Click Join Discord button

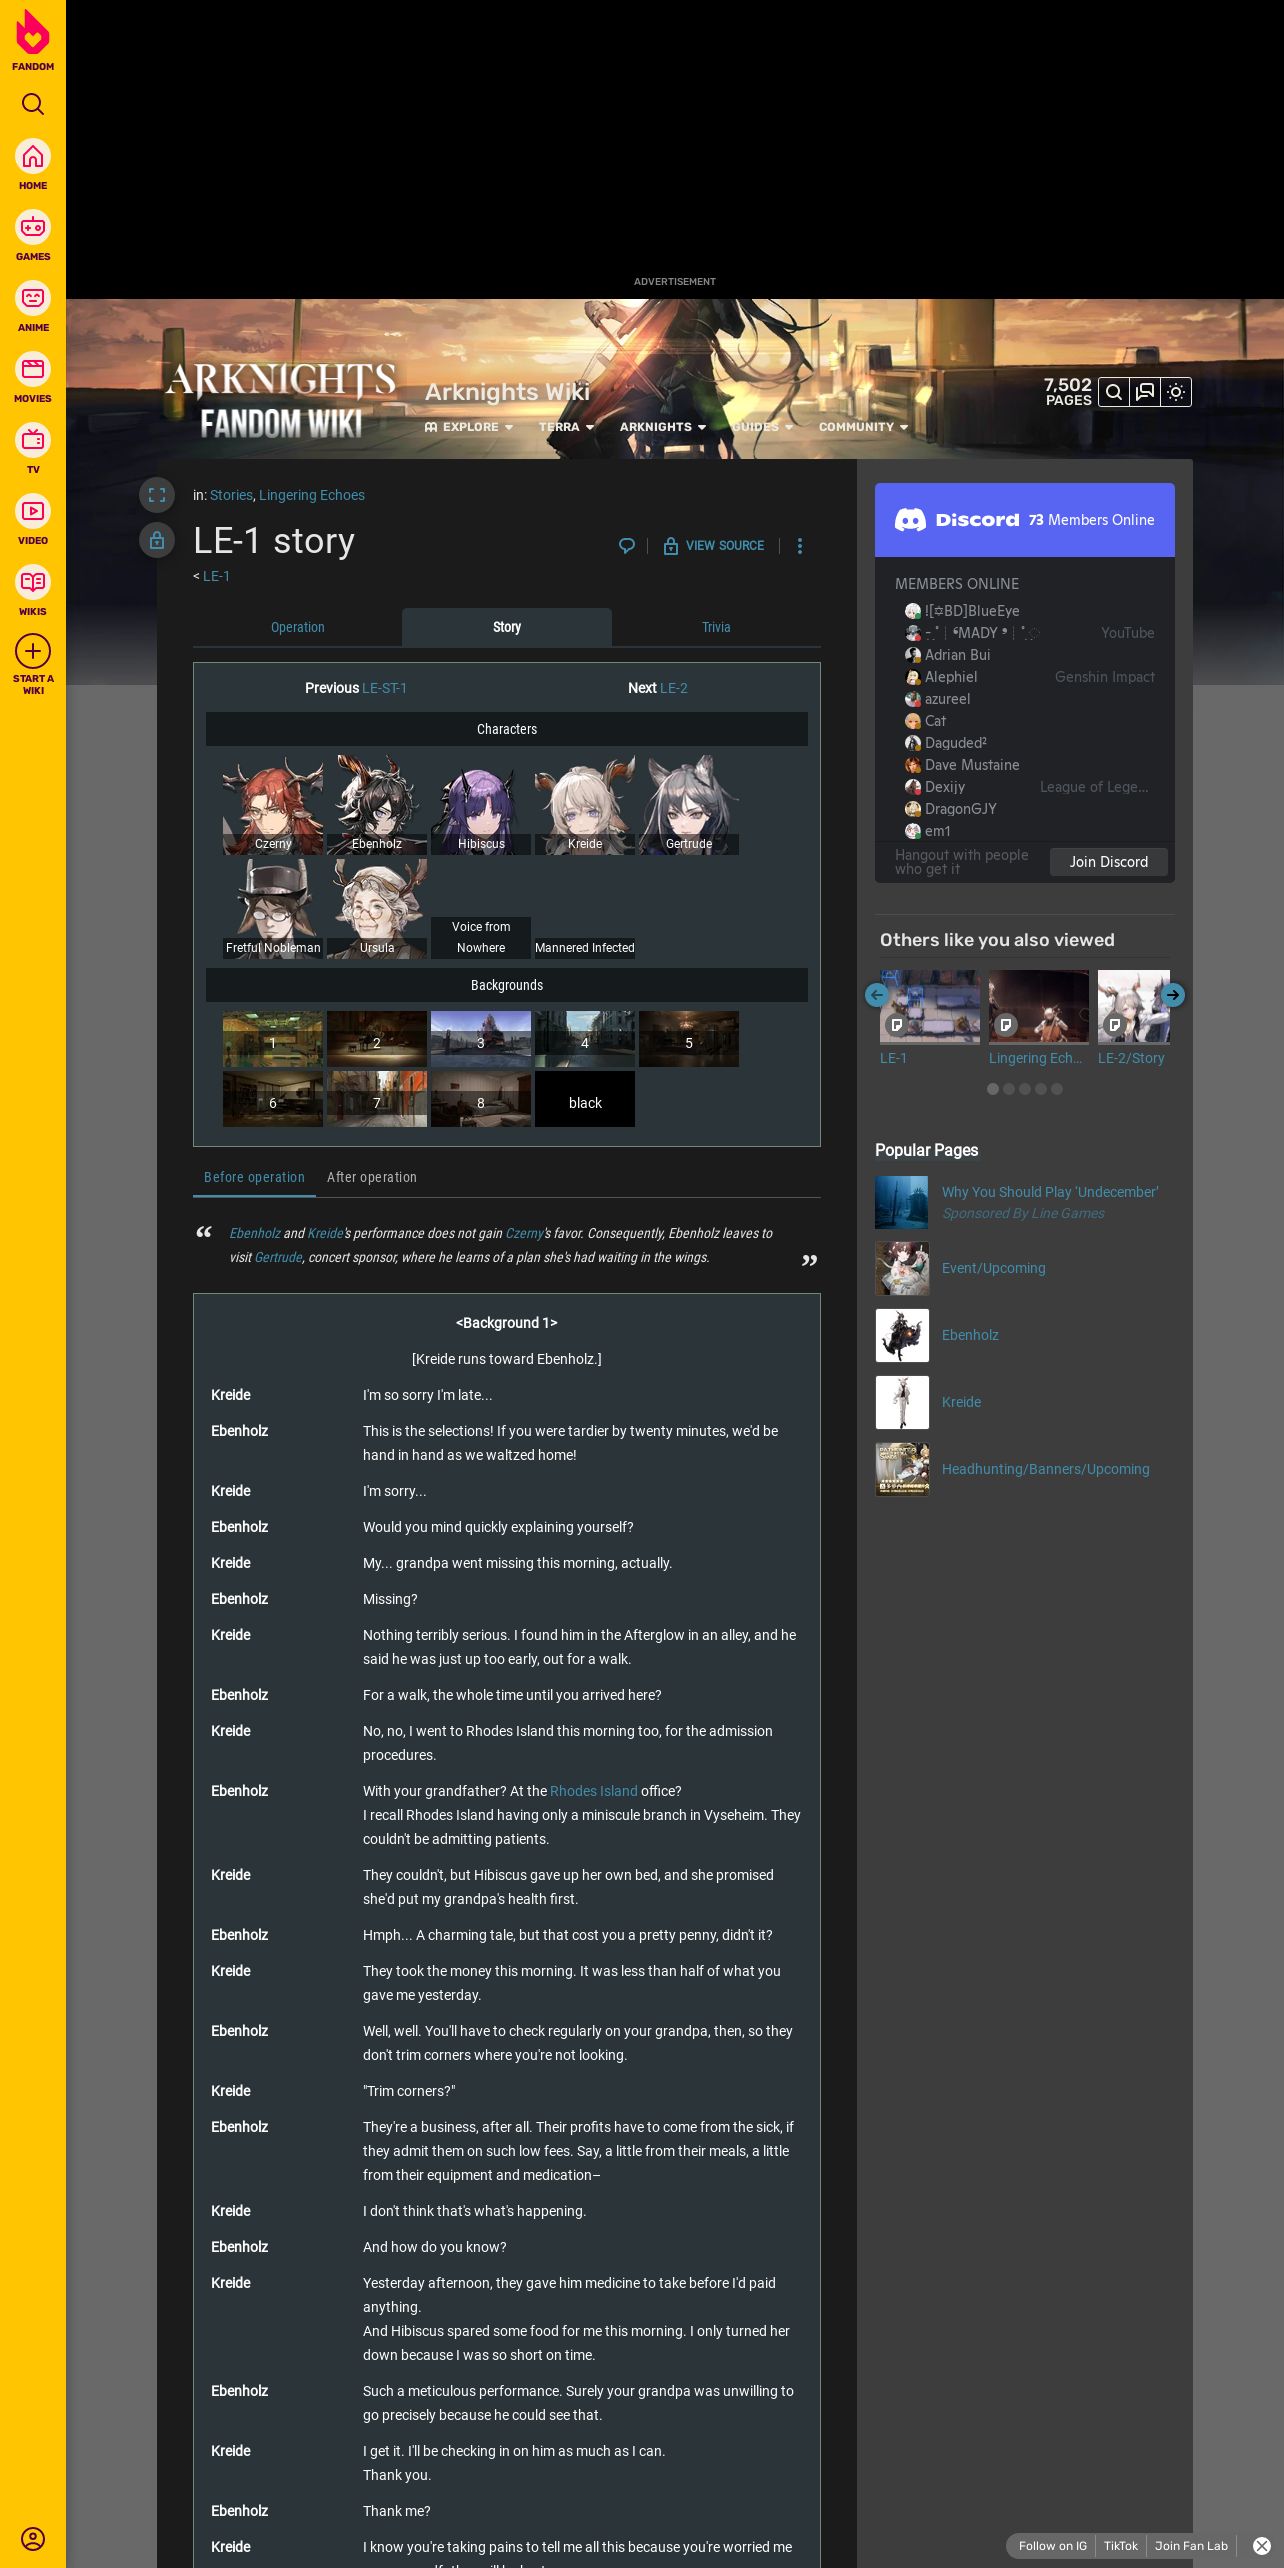[x=1109, y=862]
